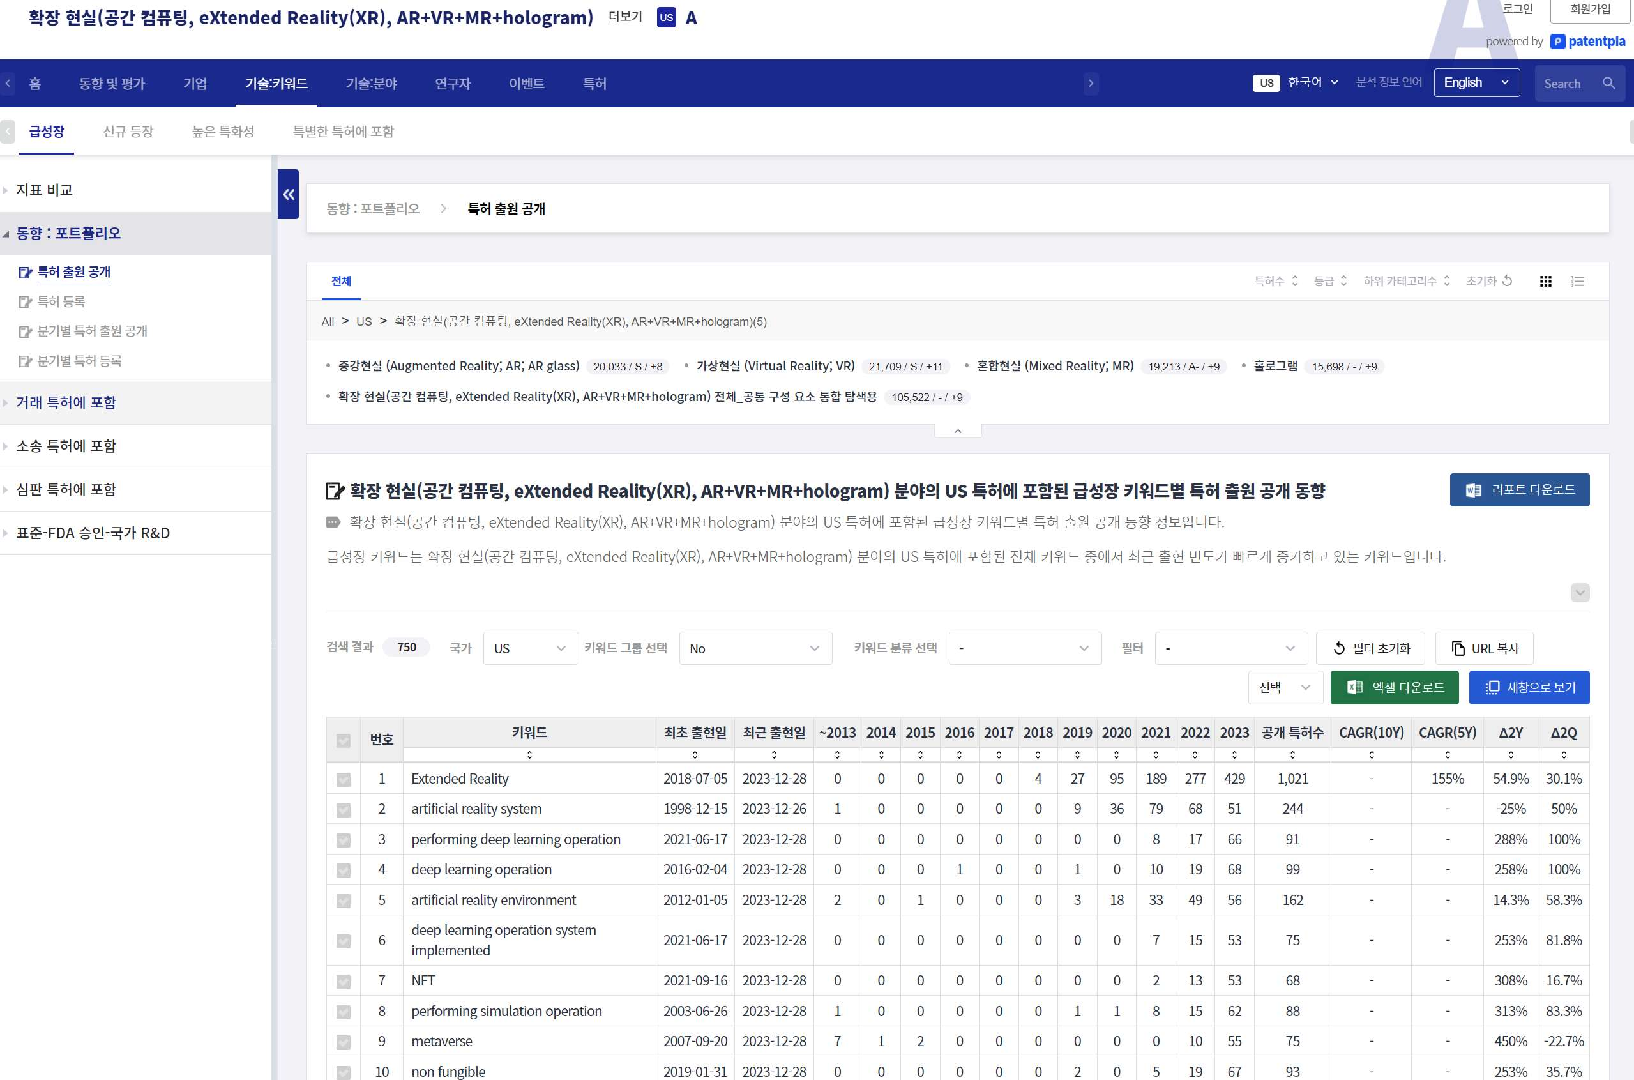This screenshot has width=1634, height=1080.
Task: Expand 소송 특허에 포함 section
Action: pyautogui.click(x=66, y=446)
